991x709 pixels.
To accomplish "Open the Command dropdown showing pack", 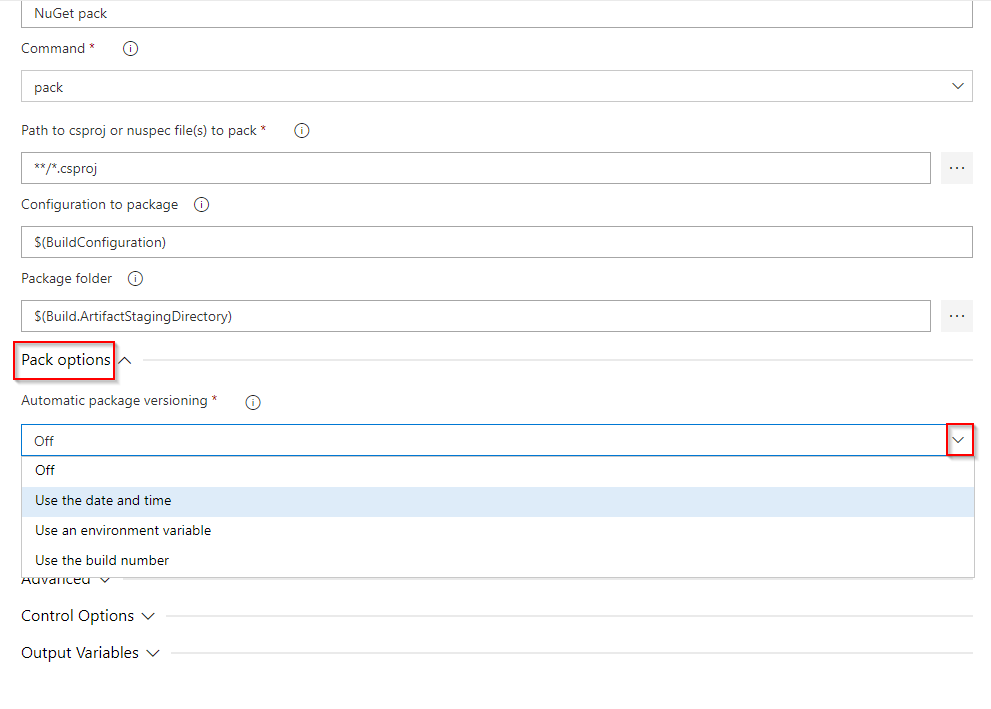I will click(497, 86).
